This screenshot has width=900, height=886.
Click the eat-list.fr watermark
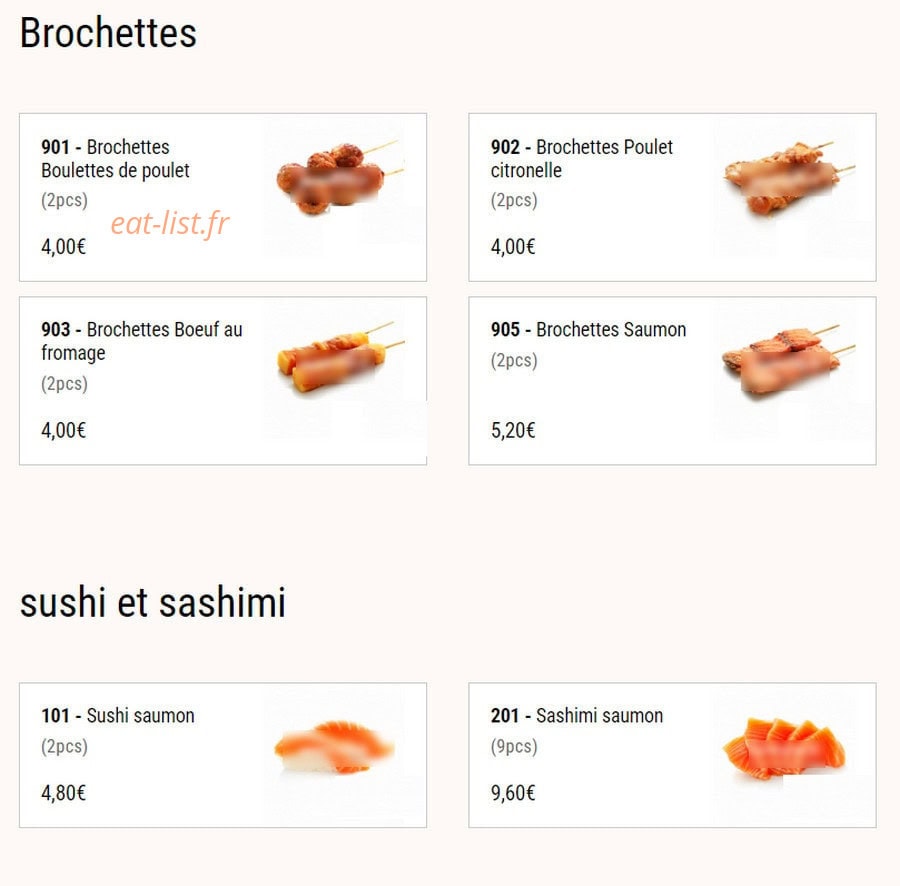[x=170, y=223]
